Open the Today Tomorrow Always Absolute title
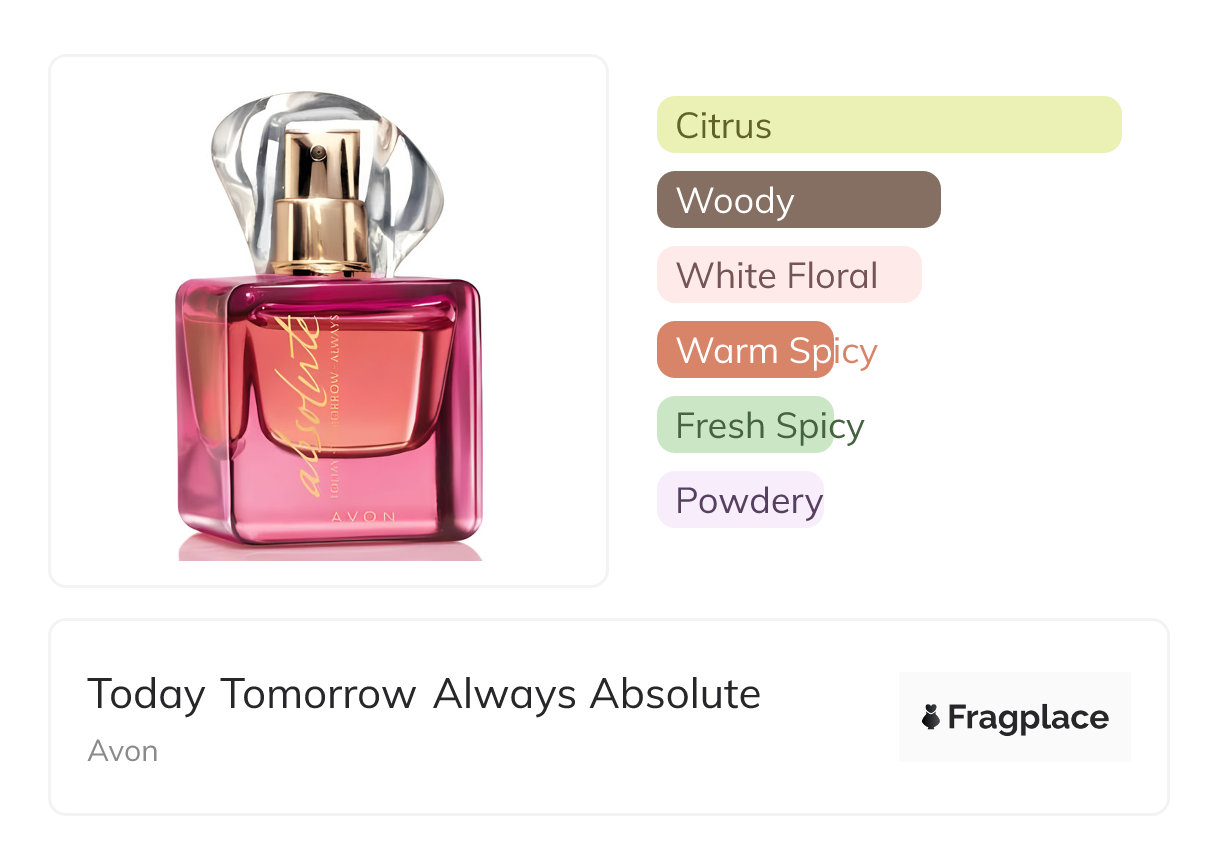 pos(424,694)
